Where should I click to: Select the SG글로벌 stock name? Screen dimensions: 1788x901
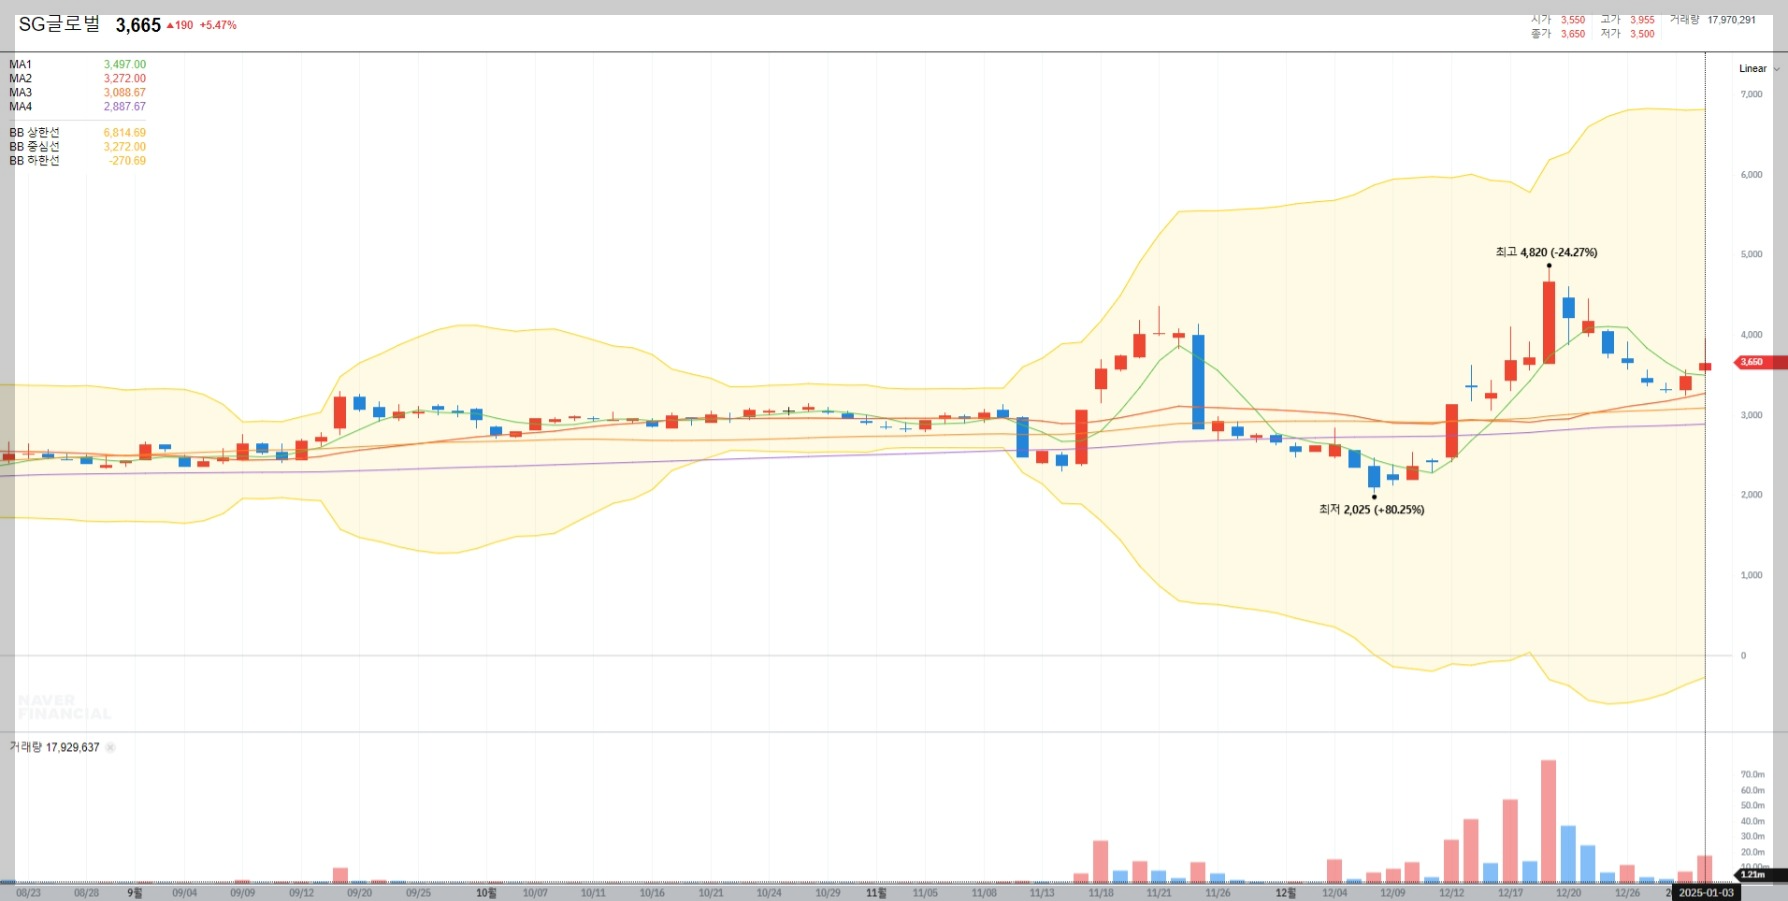click(x=59, y=24)
